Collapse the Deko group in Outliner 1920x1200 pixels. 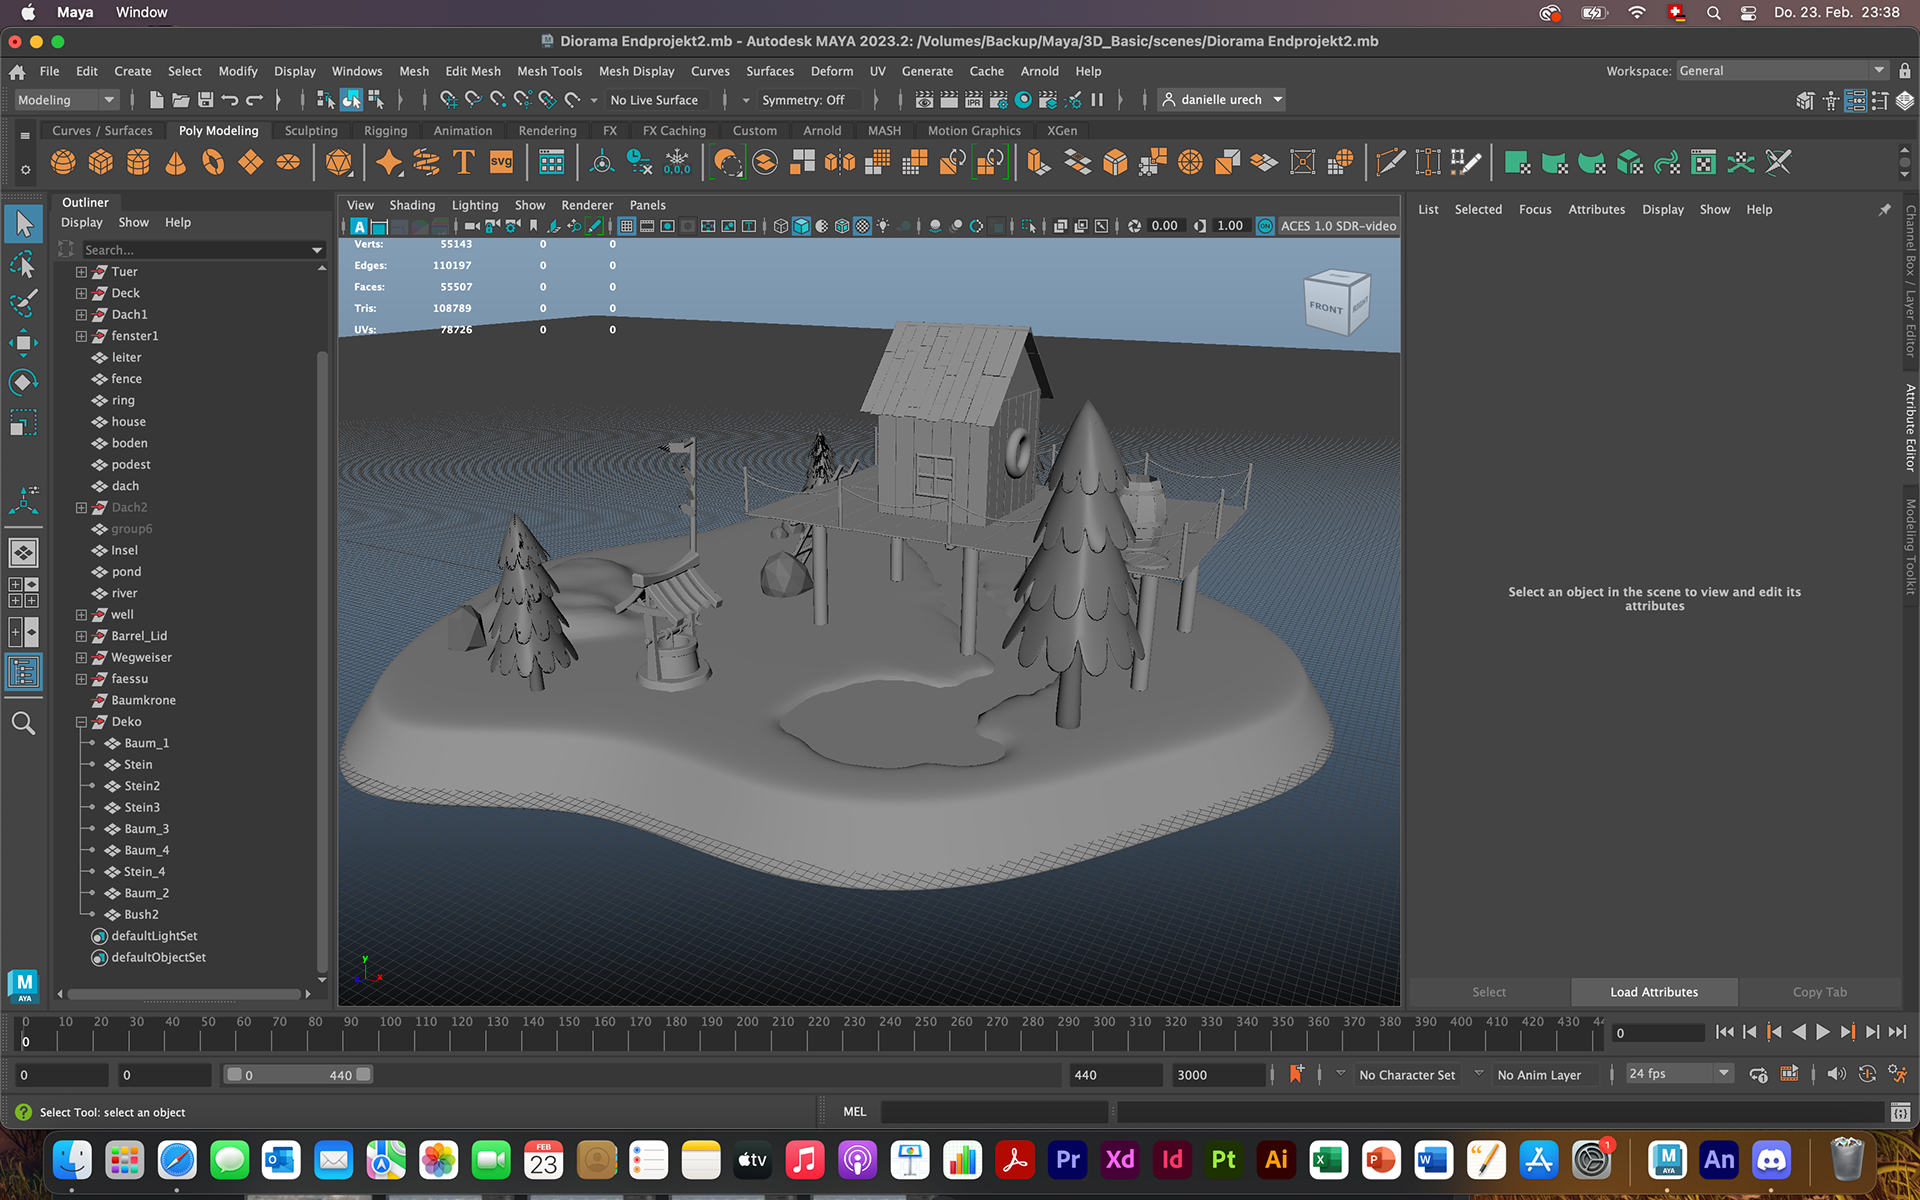coord(81,722)
